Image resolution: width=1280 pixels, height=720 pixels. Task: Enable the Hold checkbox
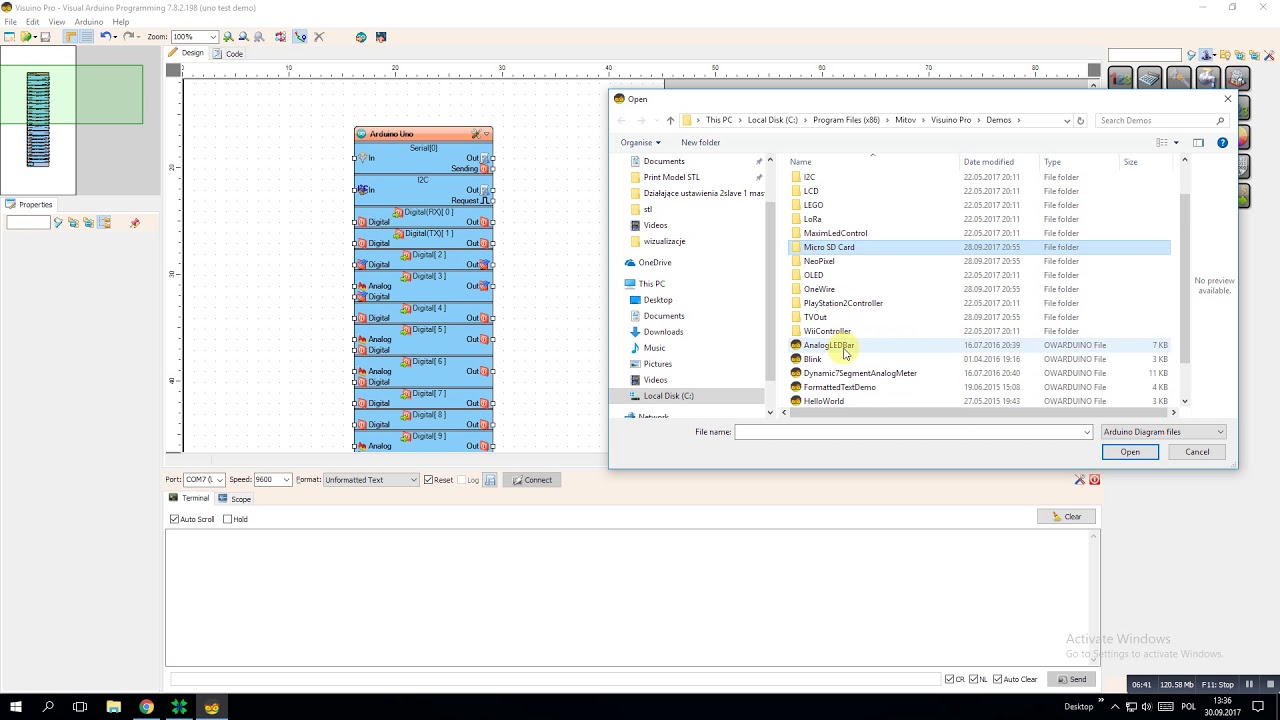click(227, 519)
